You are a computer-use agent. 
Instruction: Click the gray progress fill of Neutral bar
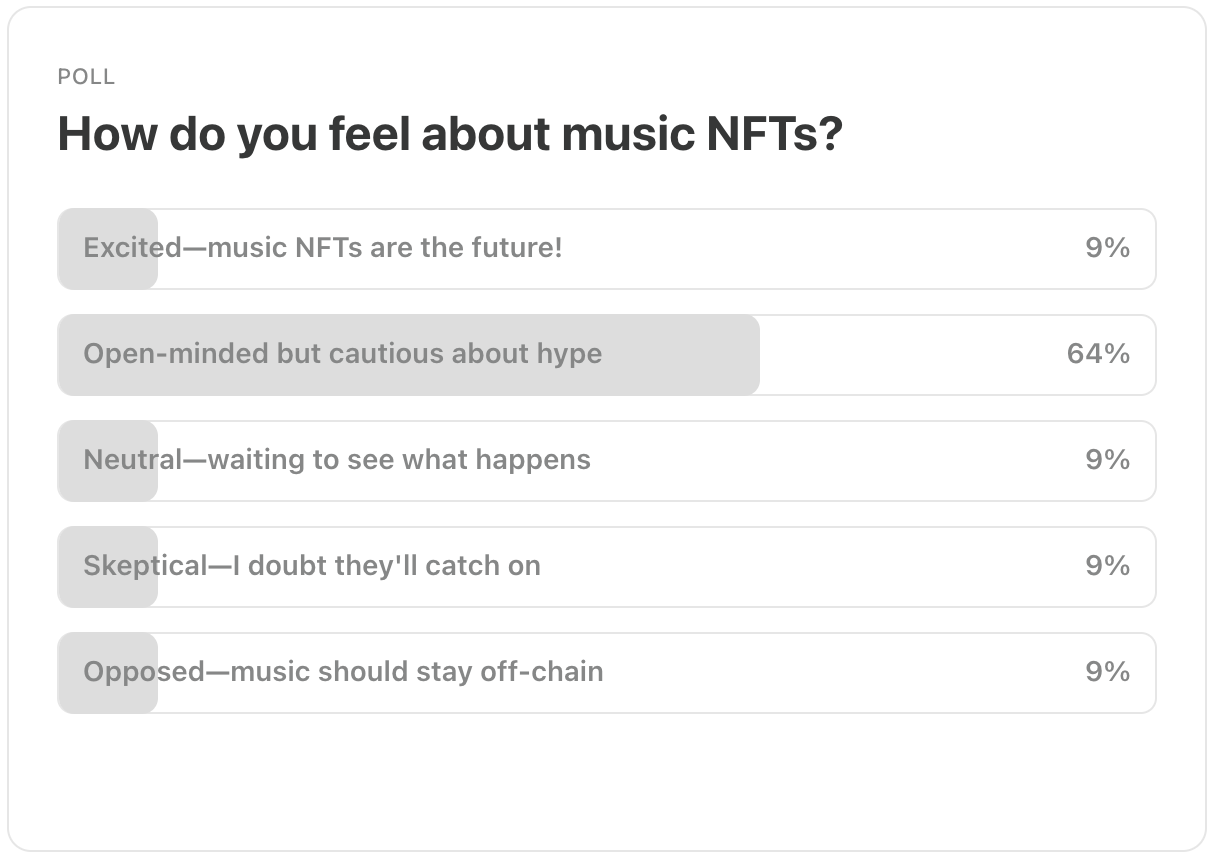(108, 460)
